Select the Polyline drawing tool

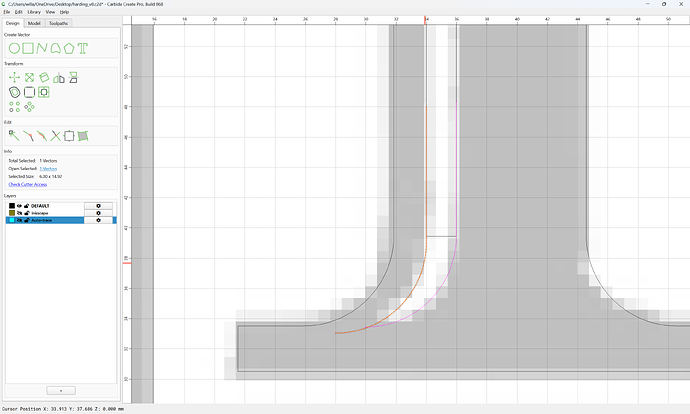[42, 48]
